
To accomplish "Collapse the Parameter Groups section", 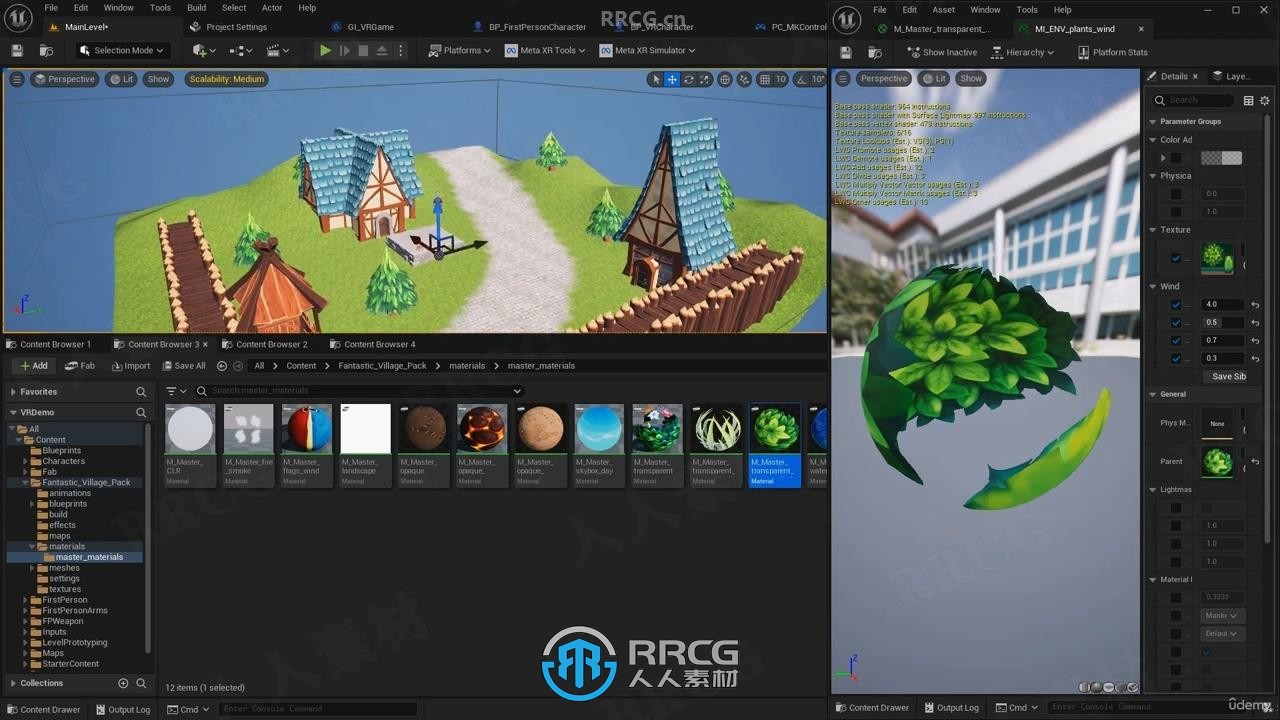I will (1153, 121).
